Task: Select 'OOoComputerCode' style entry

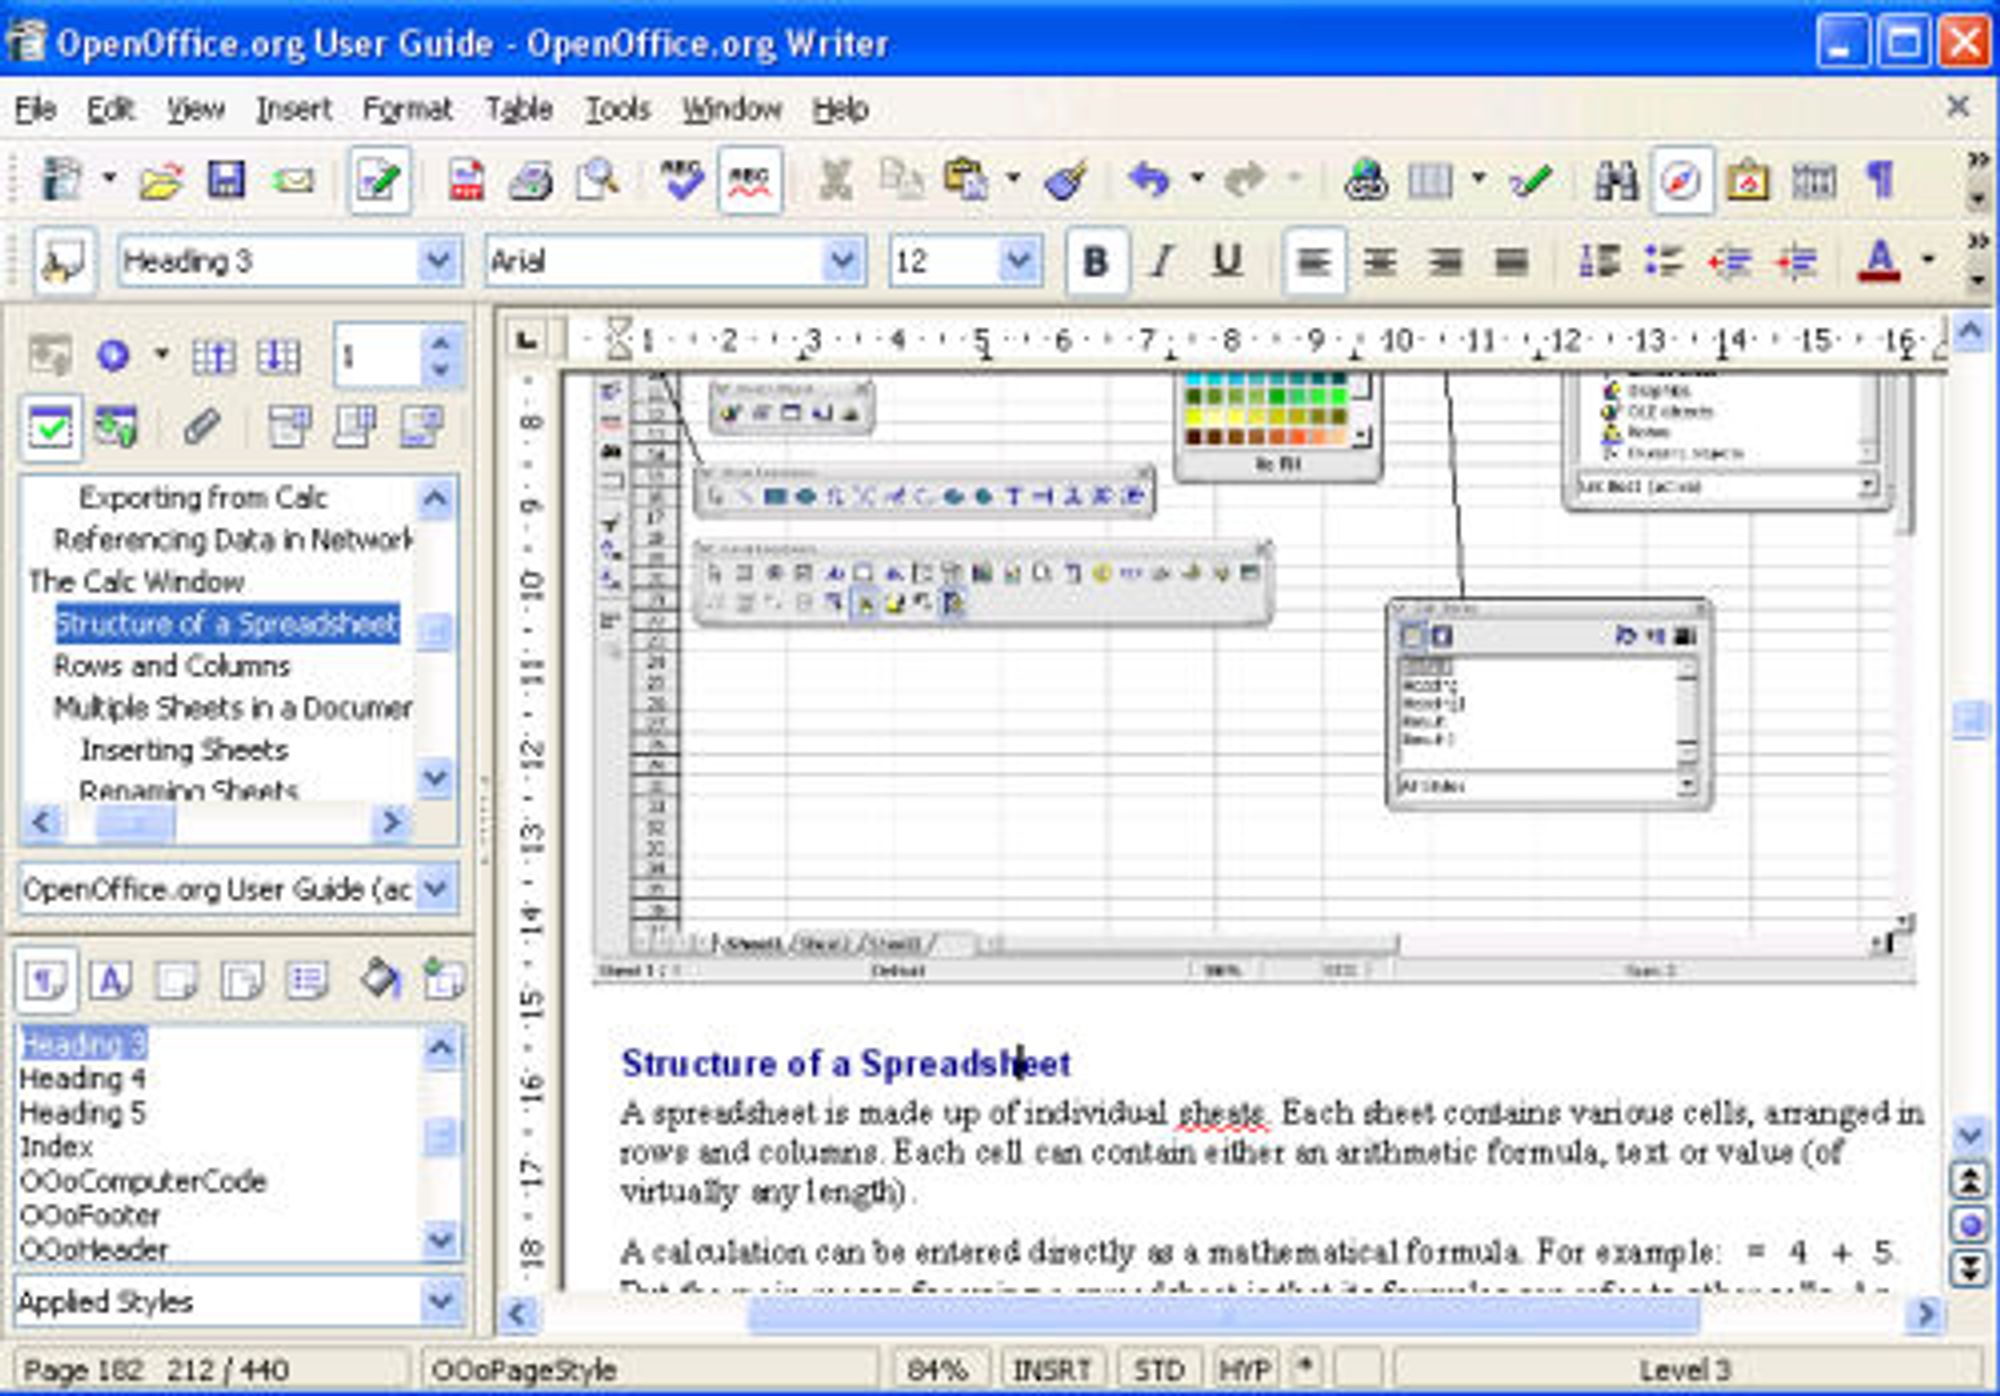Action: 143,1181
